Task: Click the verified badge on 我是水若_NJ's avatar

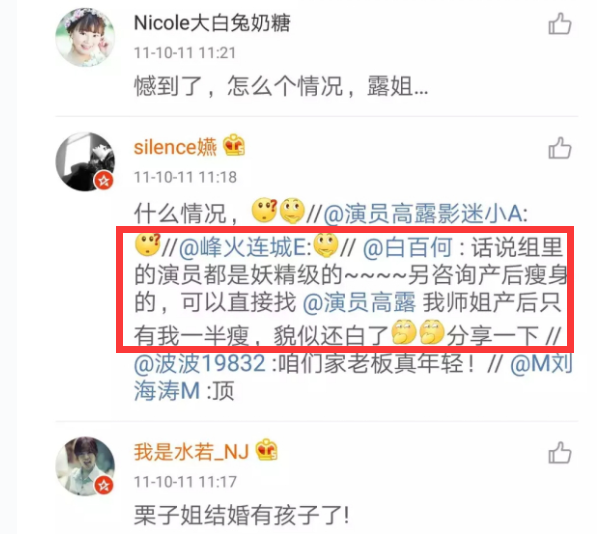Action: 104,485
